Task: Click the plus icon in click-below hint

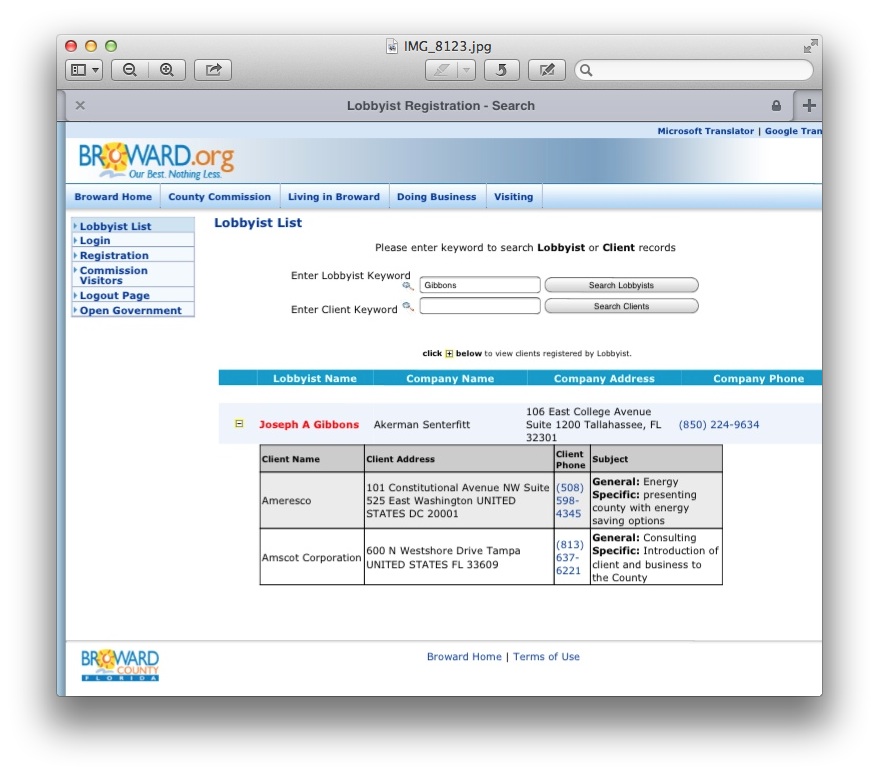Action: tap(449, 353)
